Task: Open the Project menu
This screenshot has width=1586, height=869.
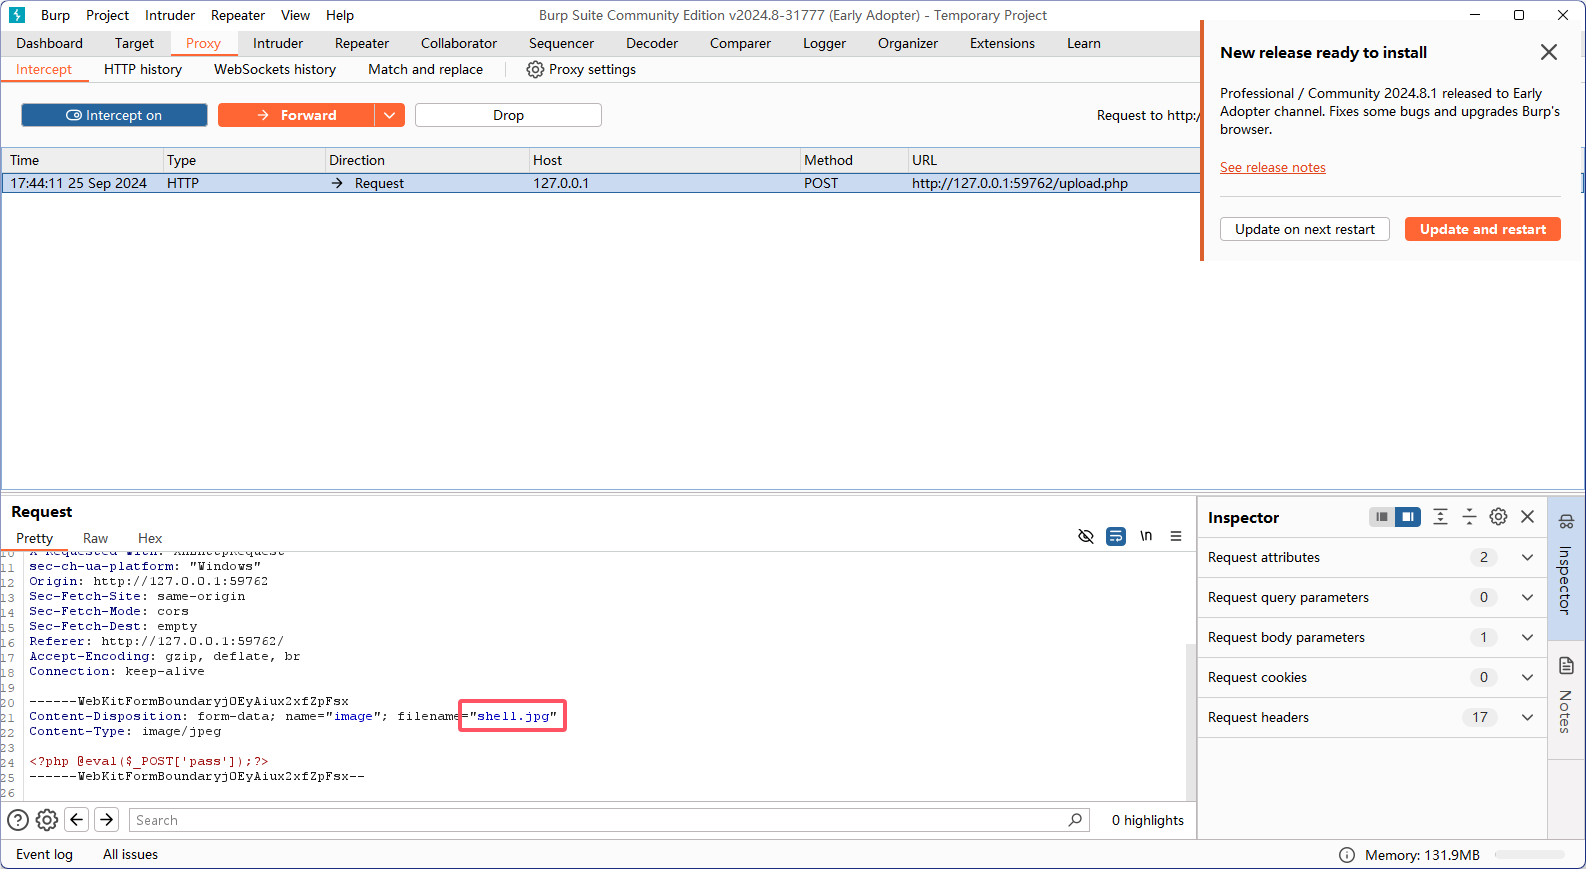Action: click(x=107, y=15)
